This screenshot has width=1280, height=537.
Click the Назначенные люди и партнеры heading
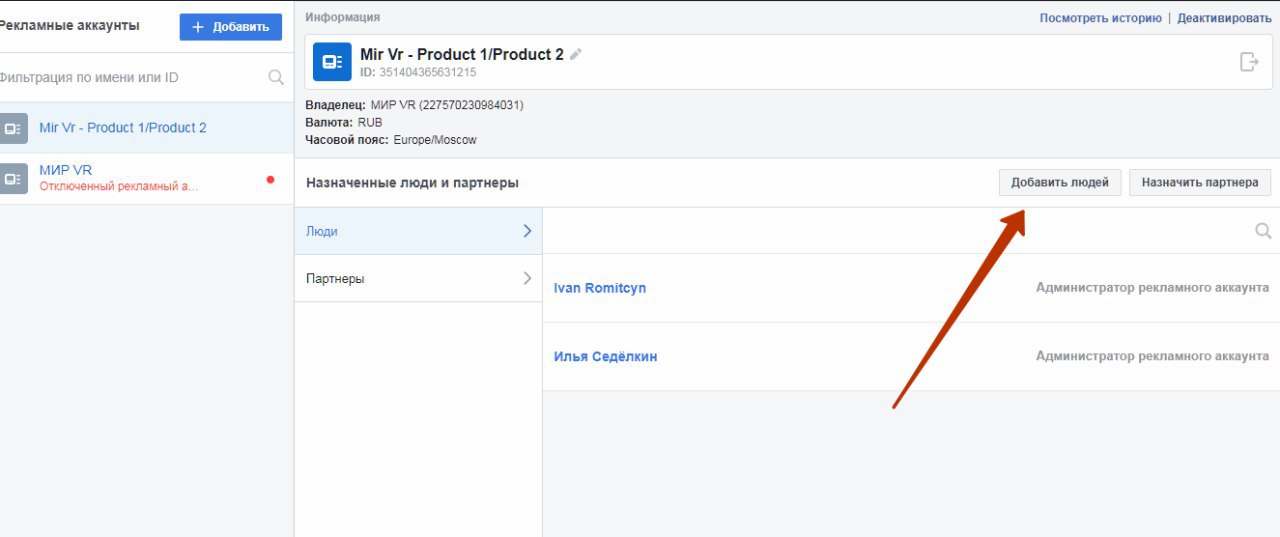pyautogui.click(x=412, y=183)
